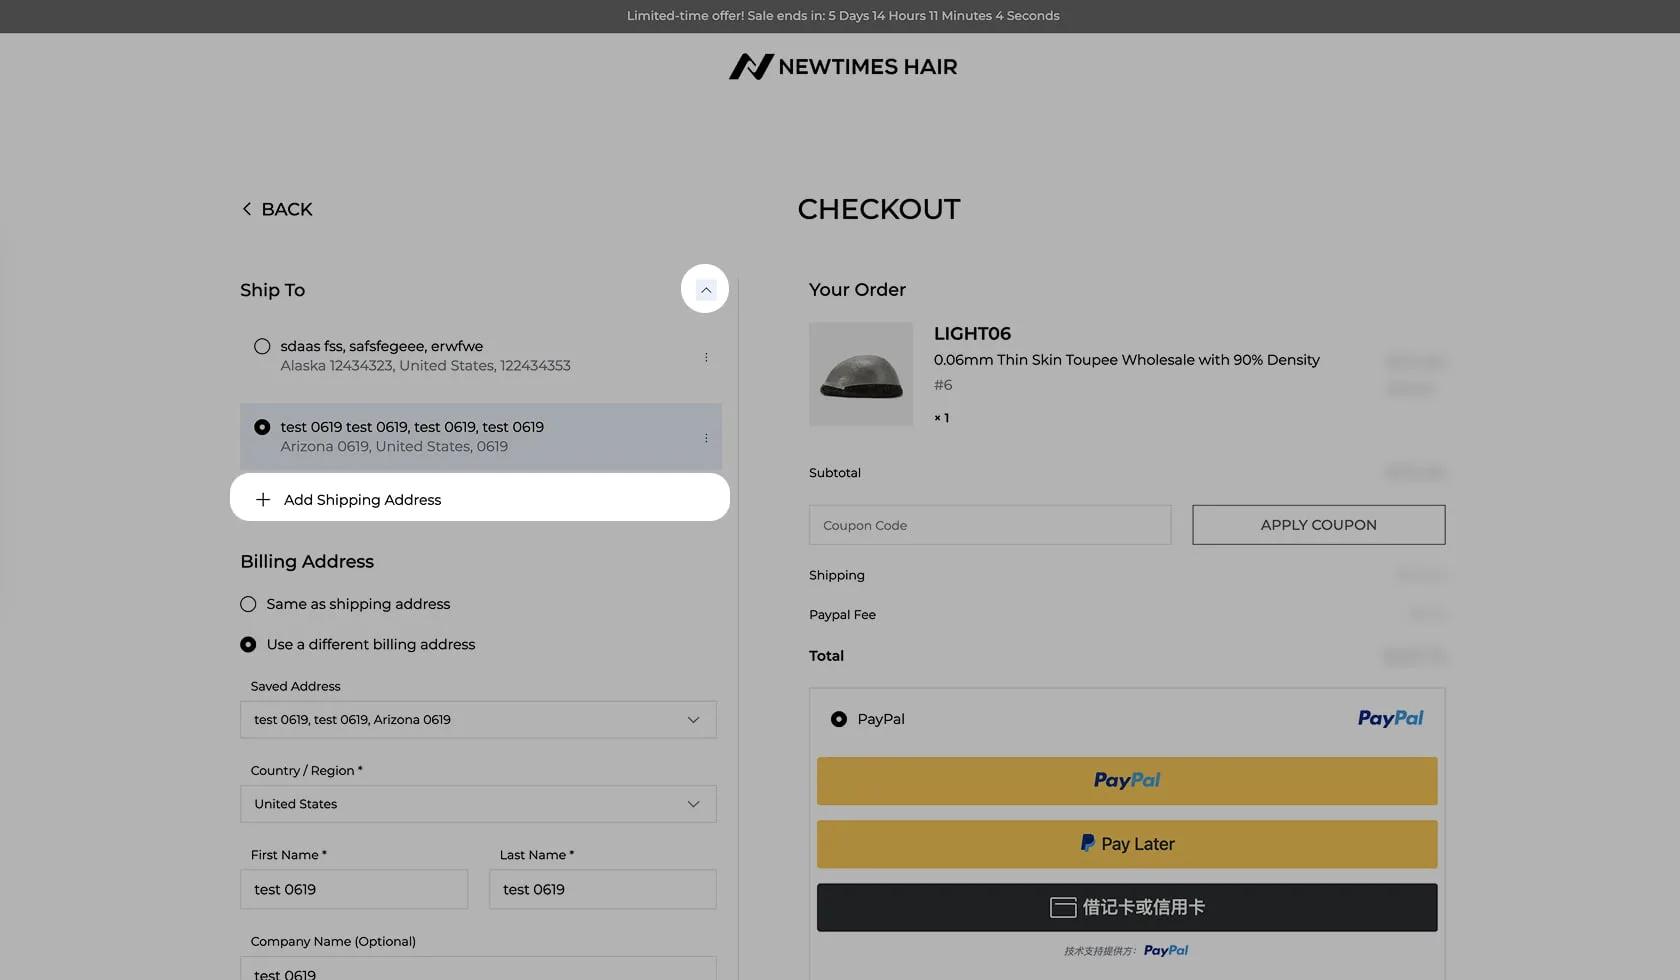This screenshot has height=980, width=1680.
Task: Click the First Name field
Action: pyautogui.click(x=354, y=889)
